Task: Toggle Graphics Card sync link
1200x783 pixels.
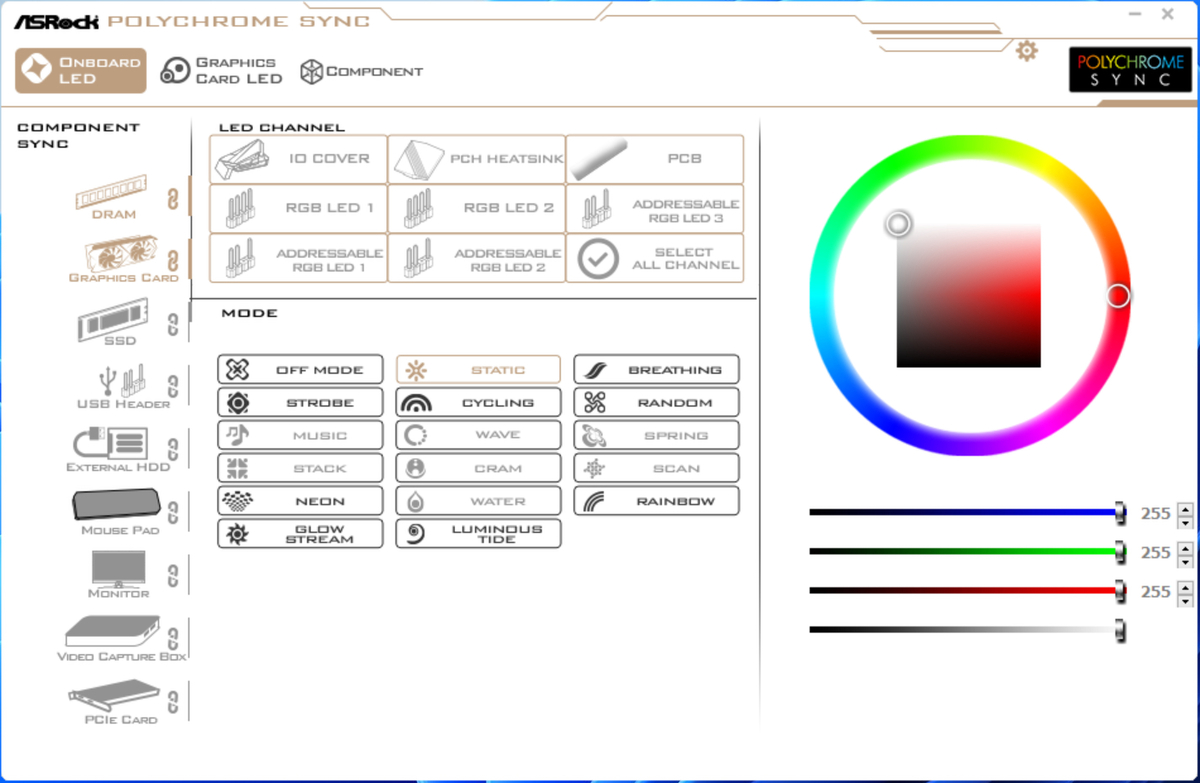Action: 172,261
